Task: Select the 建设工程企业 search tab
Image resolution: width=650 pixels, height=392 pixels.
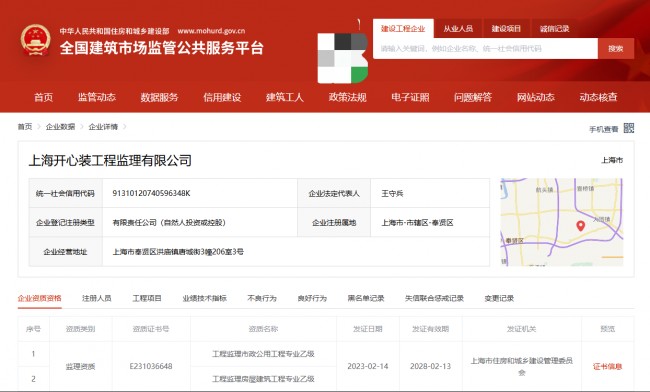Action: 403,29
